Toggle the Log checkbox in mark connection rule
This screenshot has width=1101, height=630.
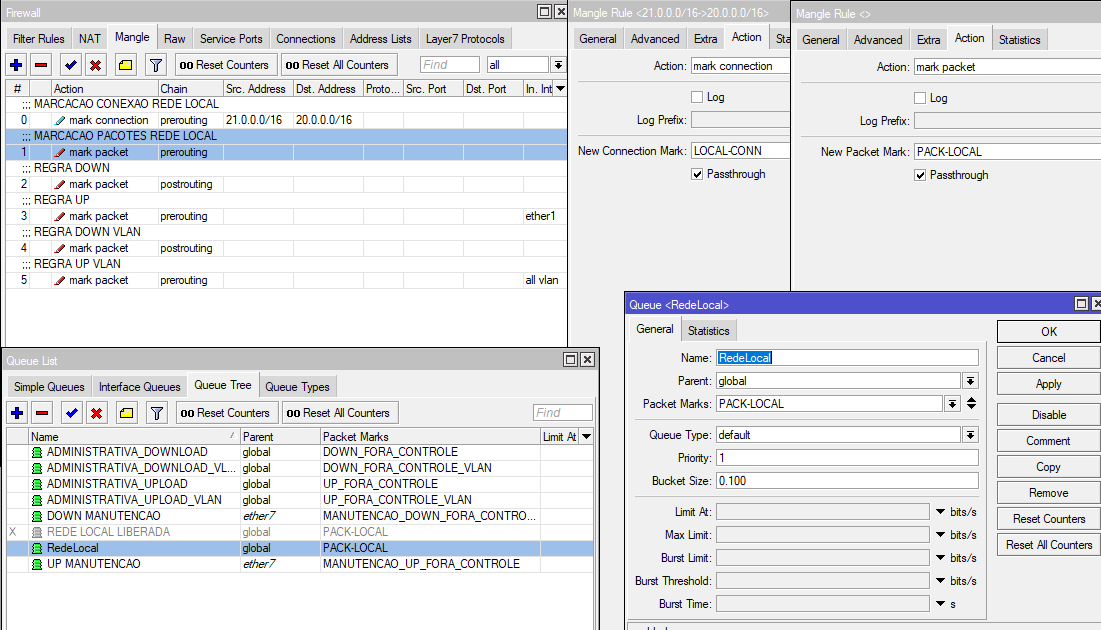pyautogui.click(x=698, y=97)
